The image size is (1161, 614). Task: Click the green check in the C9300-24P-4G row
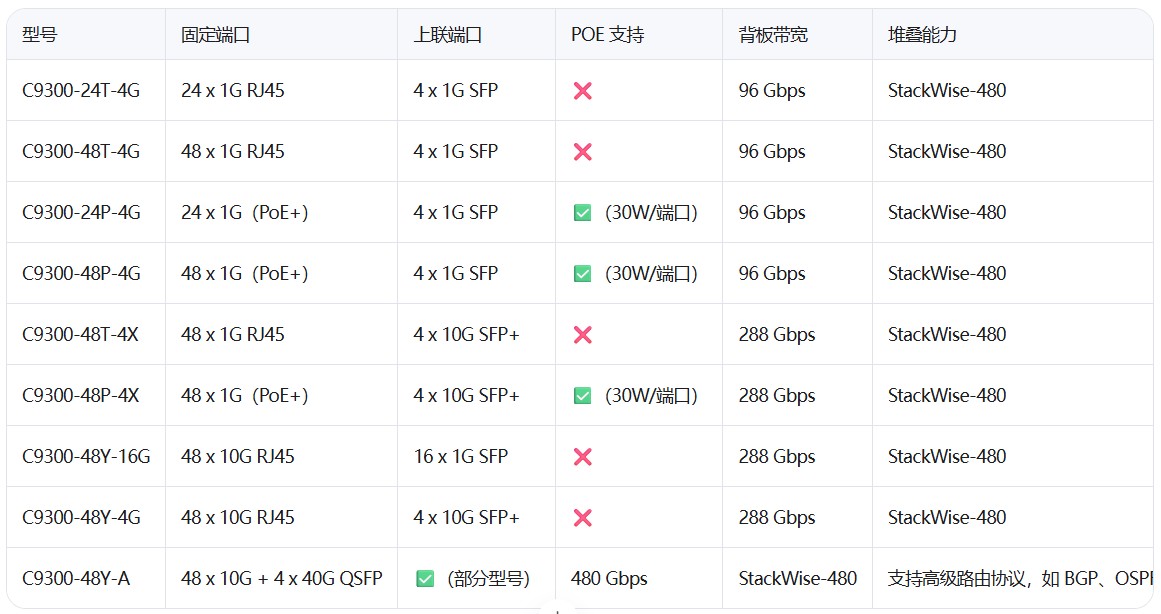(582, 213)
